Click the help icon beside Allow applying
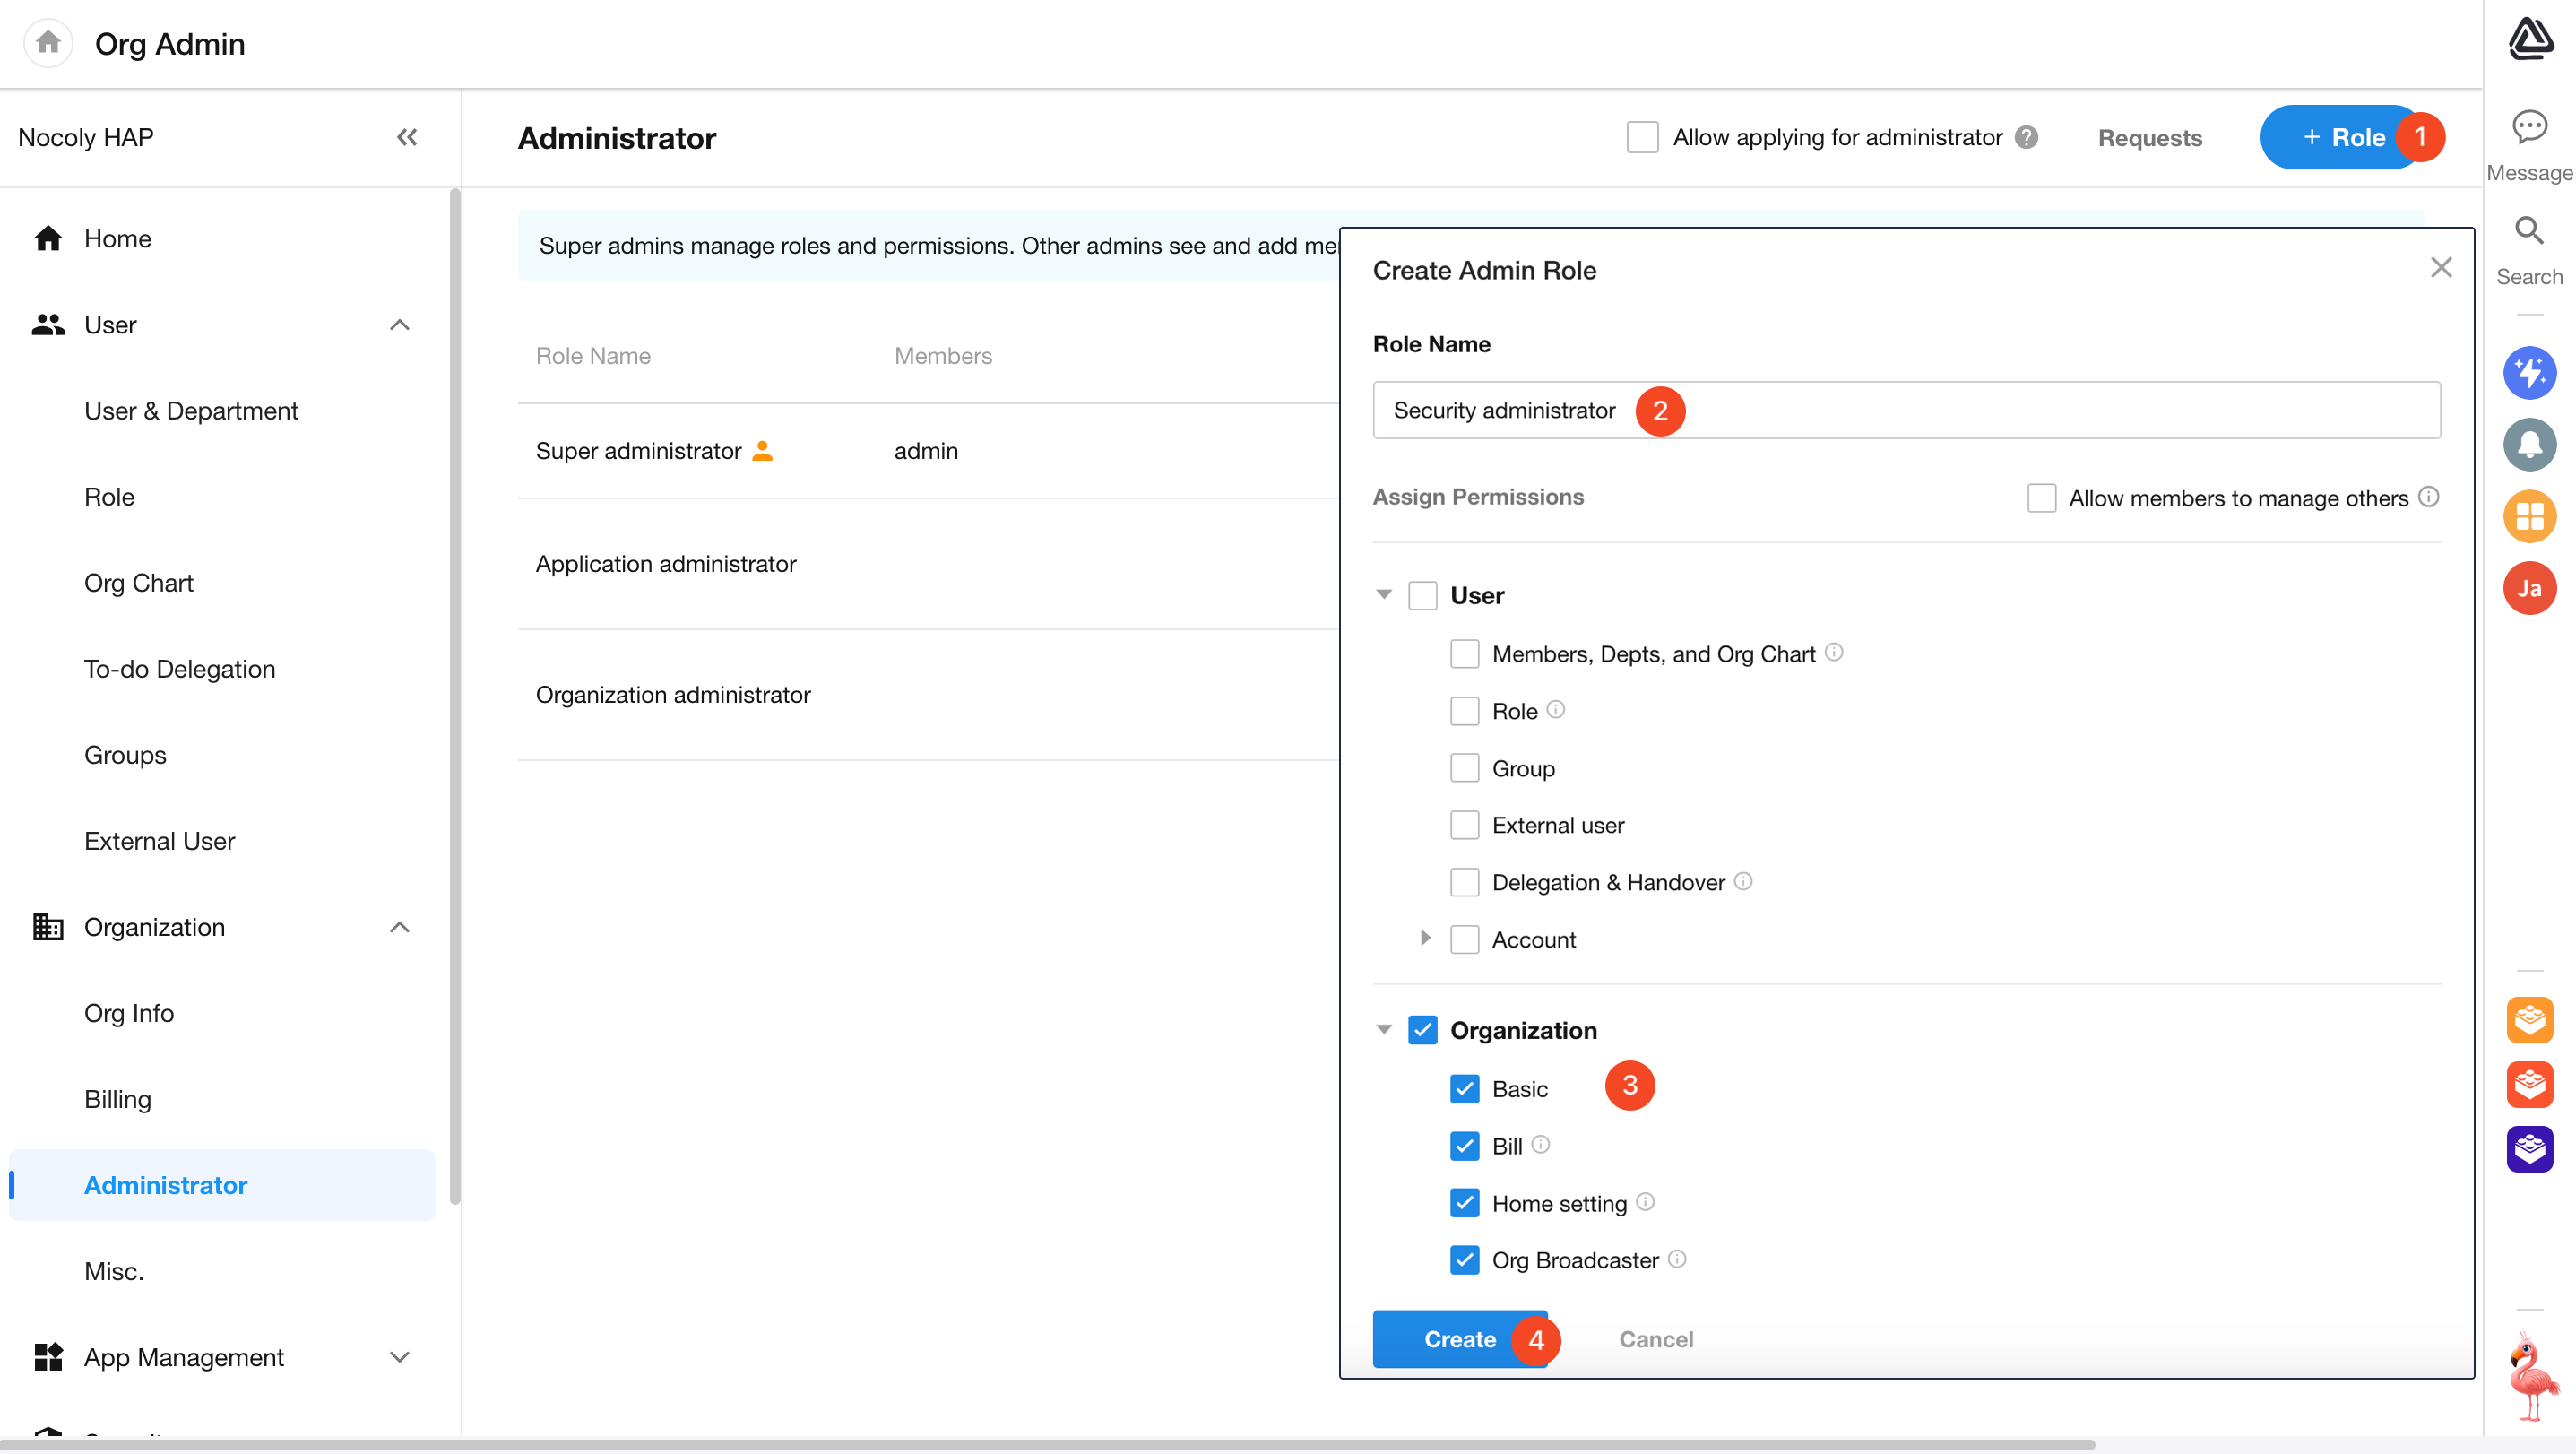This screenshot has height=1454, width=2576. coord(2026,137)
